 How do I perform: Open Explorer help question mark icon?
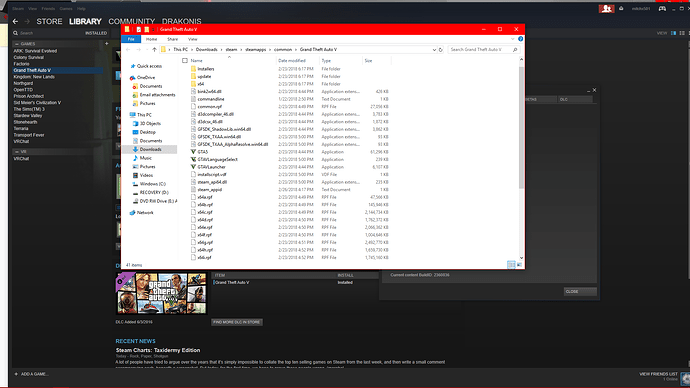520,39
